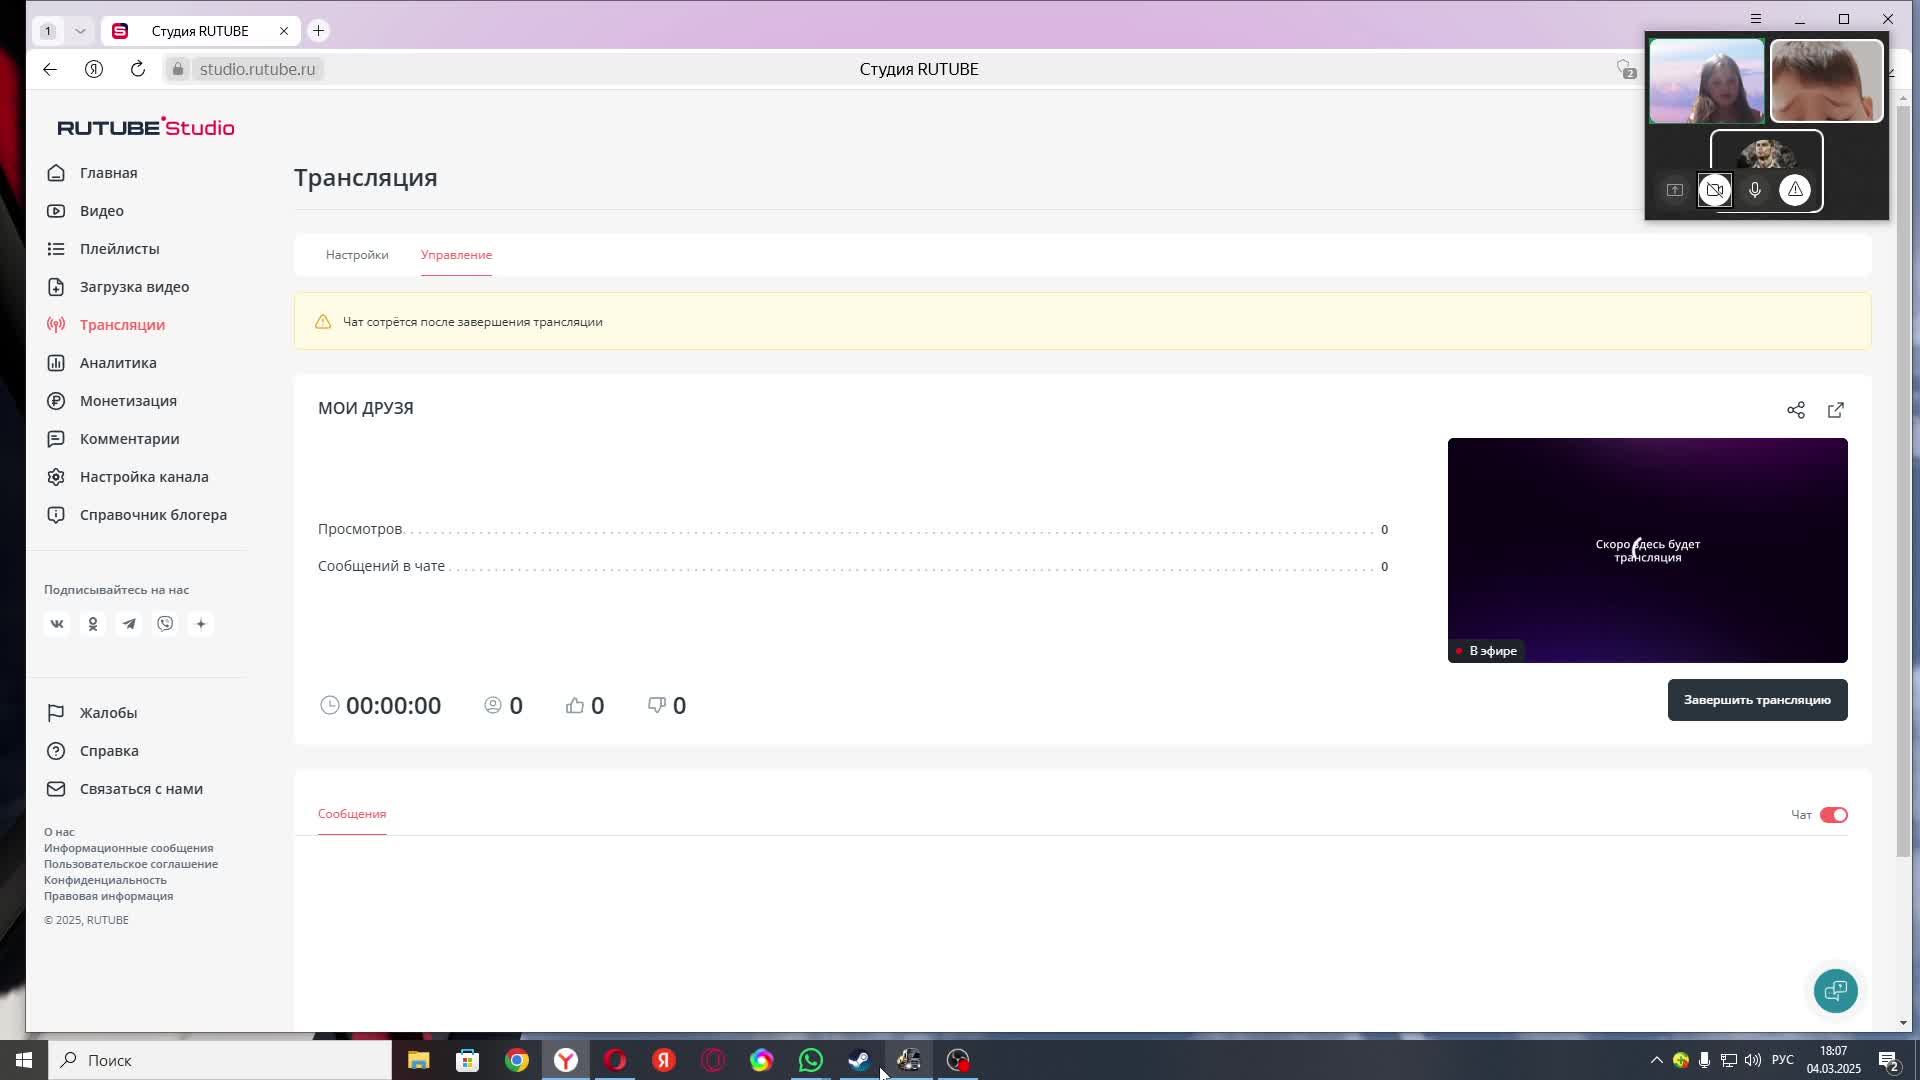Click the warning icon in call overlay
Screen dimensions: 1920x1080
tap(1795, 190)
